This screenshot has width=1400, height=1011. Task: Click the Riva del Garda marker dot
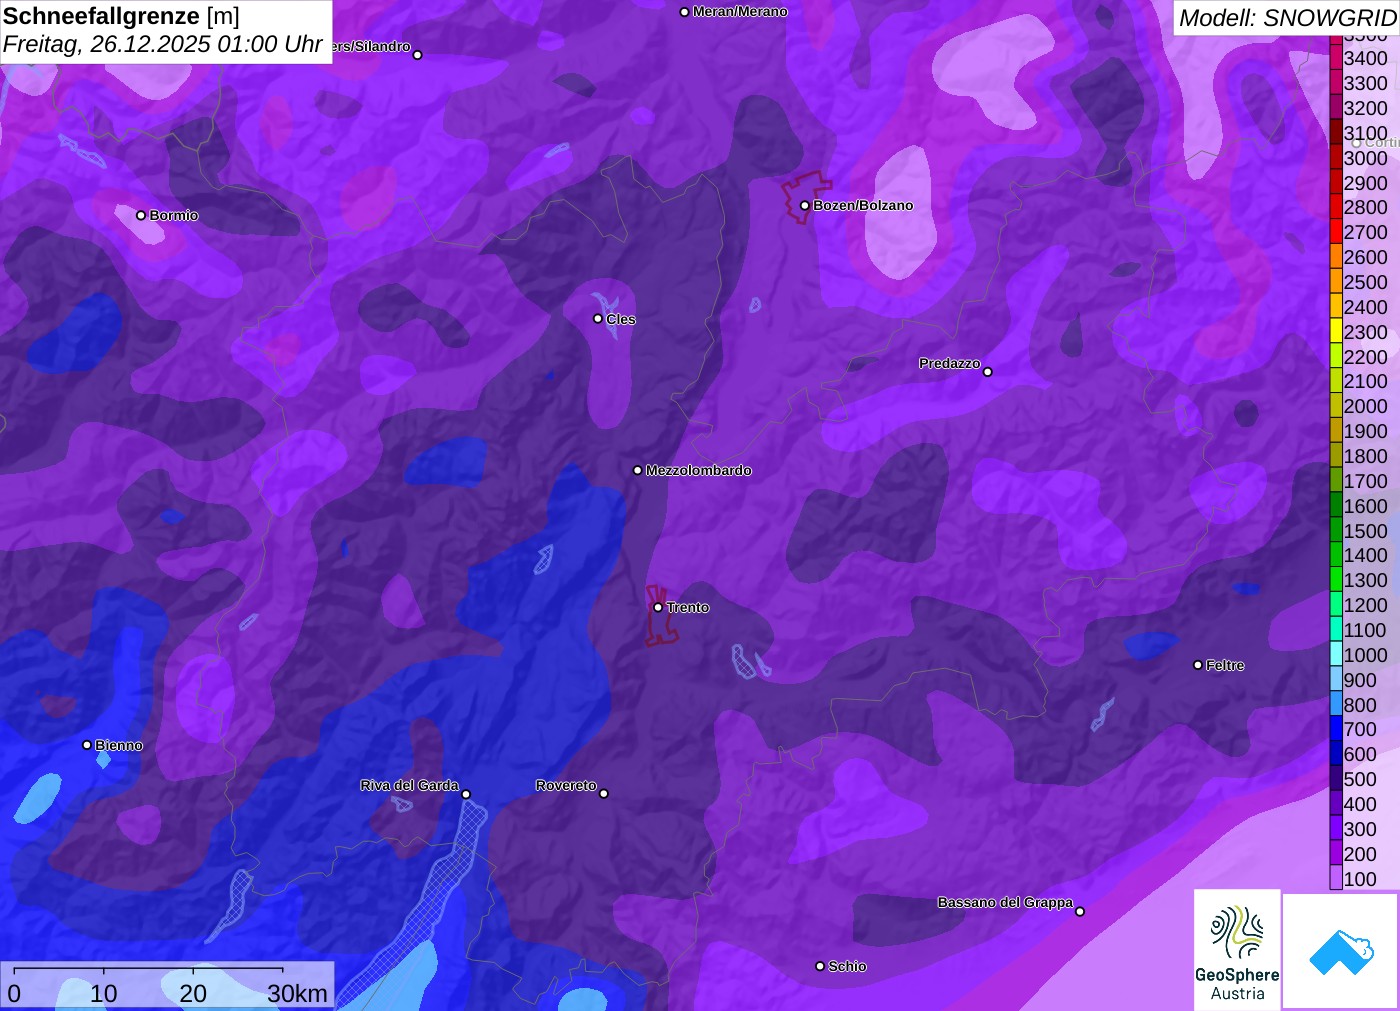point(466,795)
